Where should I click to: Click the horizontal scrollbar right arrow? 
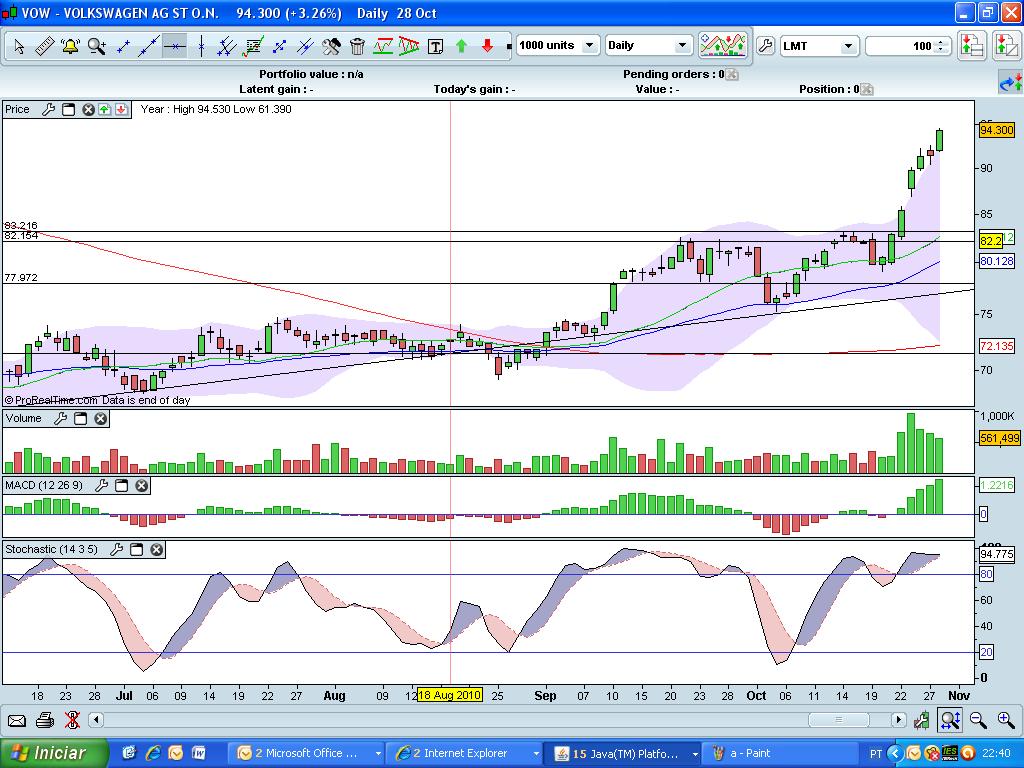point(899,720)
